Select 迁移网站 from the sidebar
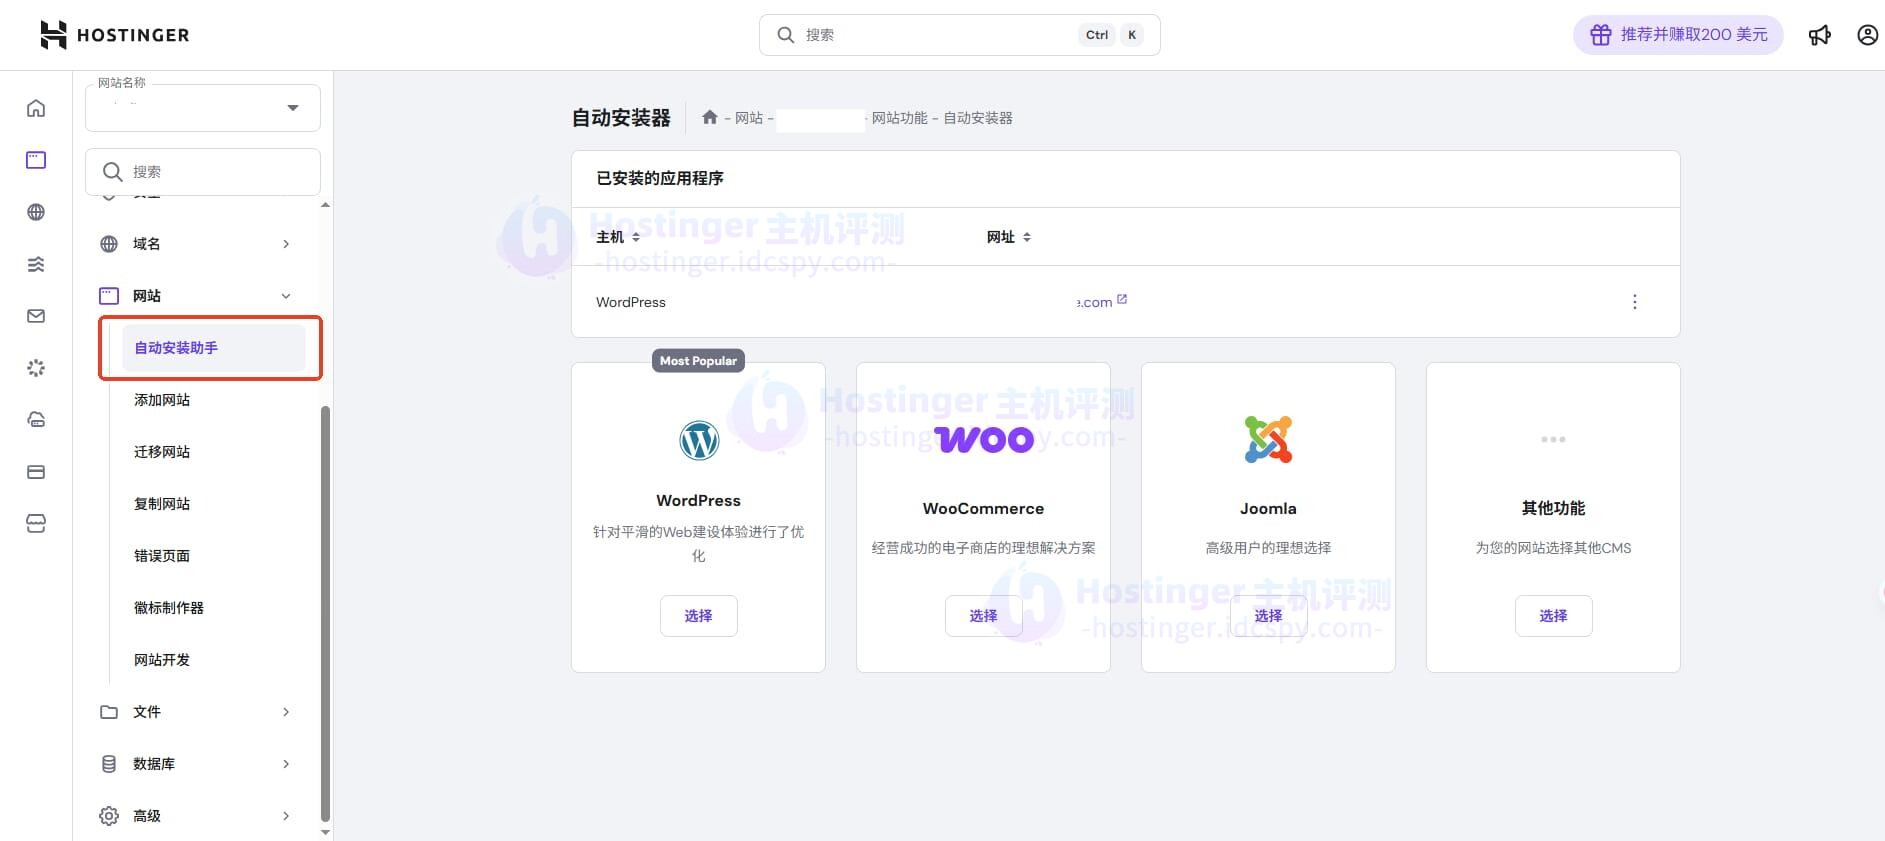 [x=162, y=452]
